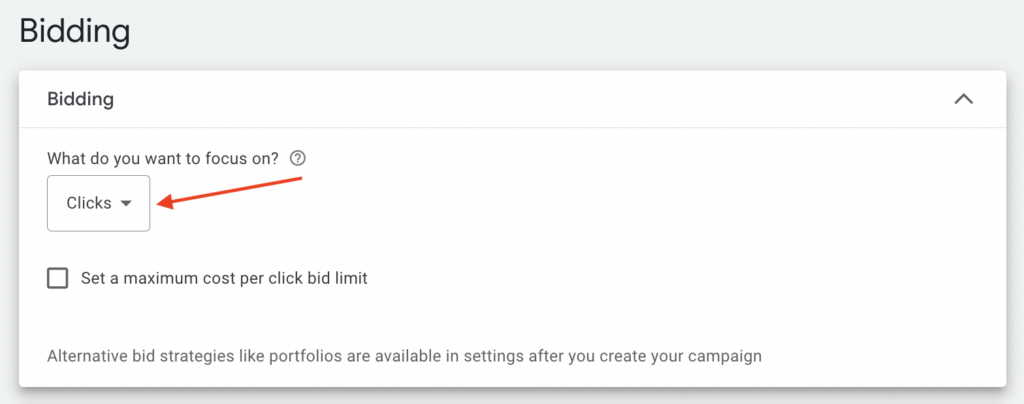This screenshot has height=404, width=1024.
Task: Click the Bidding card header title
Action: coord(81,99)
